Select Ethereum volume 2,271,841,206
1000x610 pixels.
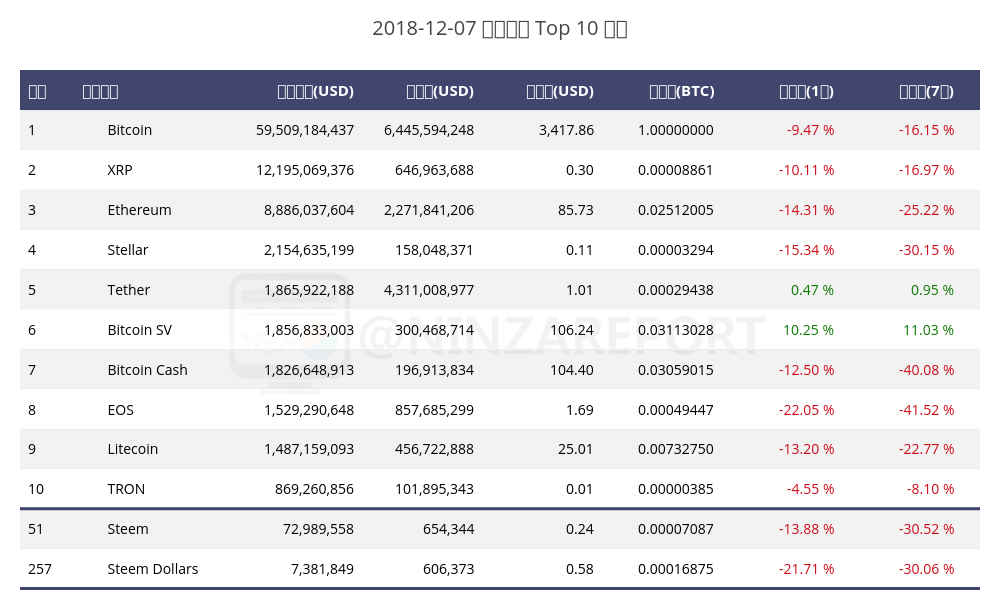click(x=429, y=210)
